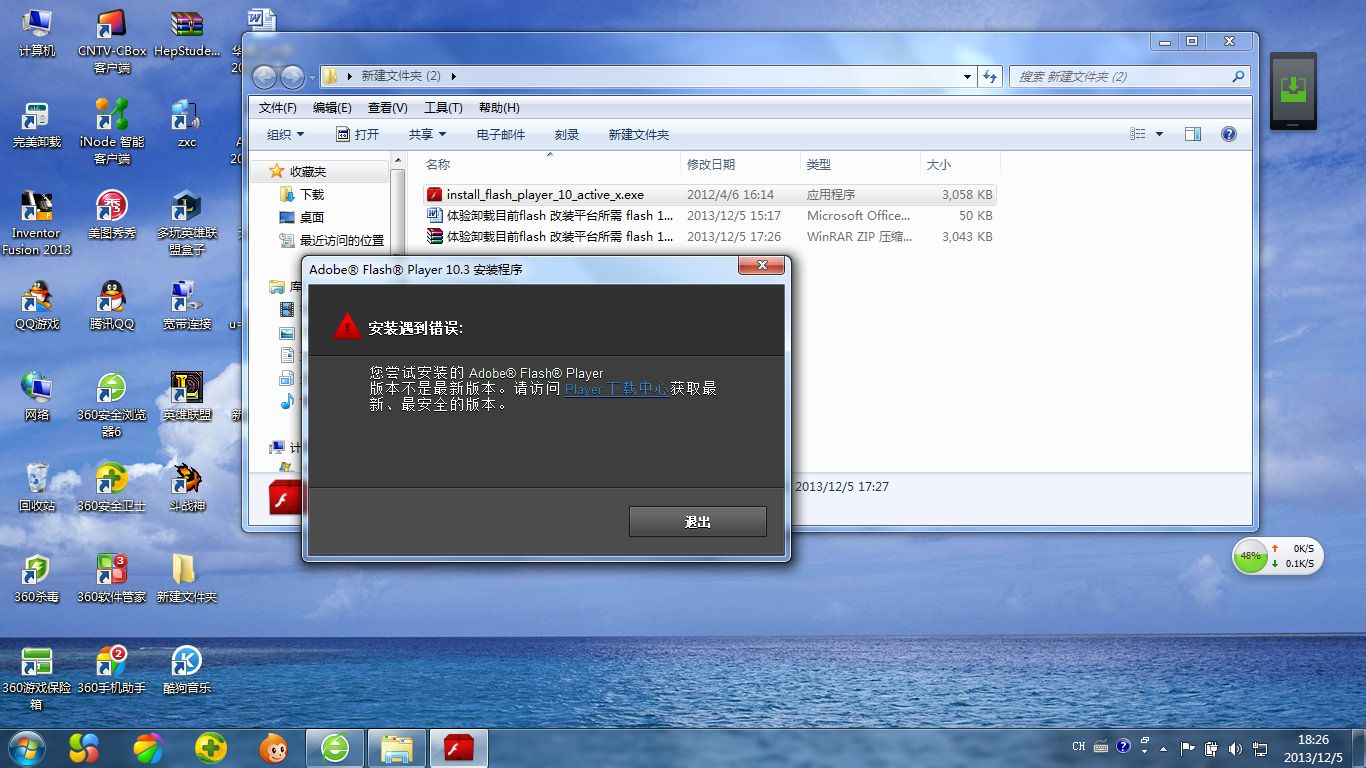The width and height of the screenshot is (1366, 768).
Task: Open 酷狗音乐 desktop icon
Action: [187, 670]
